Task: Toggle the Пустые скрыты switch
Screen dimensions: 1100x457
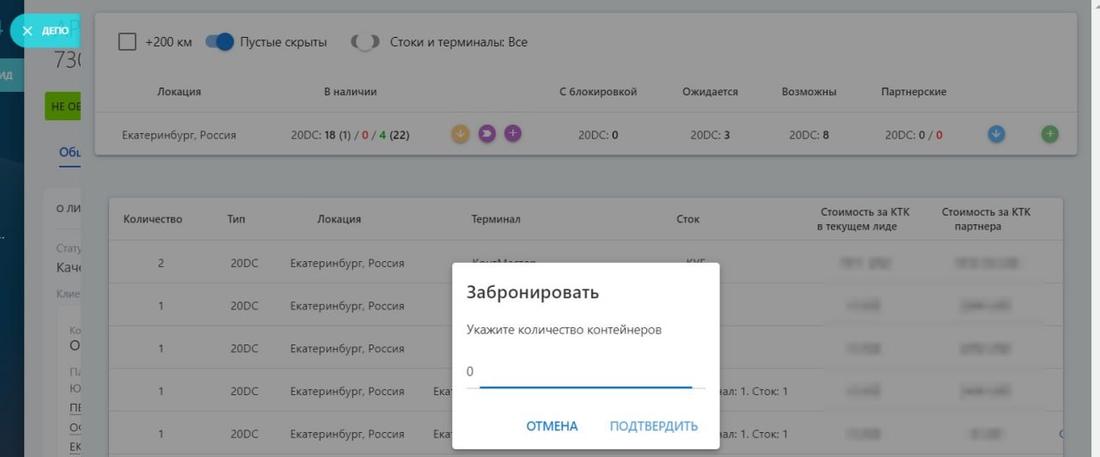Action: tap(220, 42)
